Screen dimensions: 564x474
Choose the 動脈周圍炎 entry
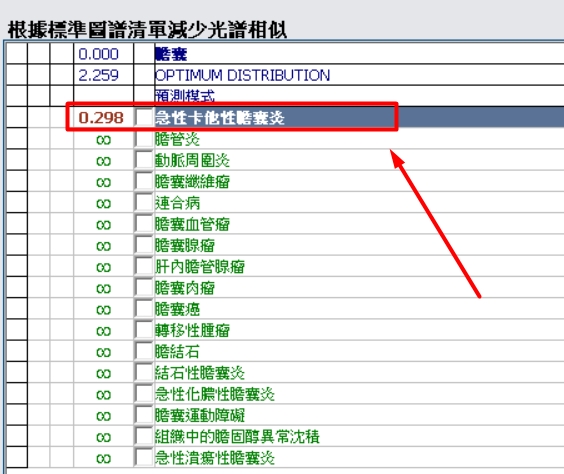click(192, 160)
